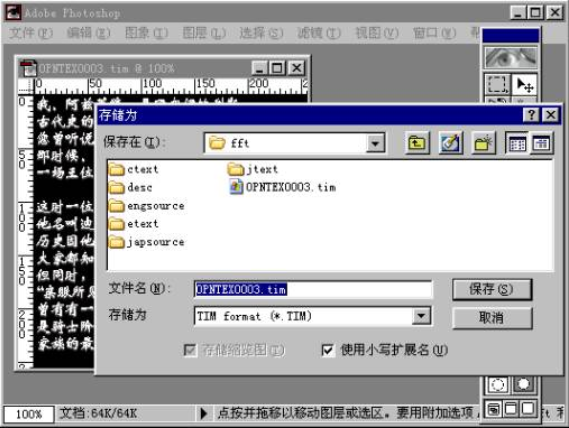Open the etext folder
569x428 pixels.
[x=134, y=224]
